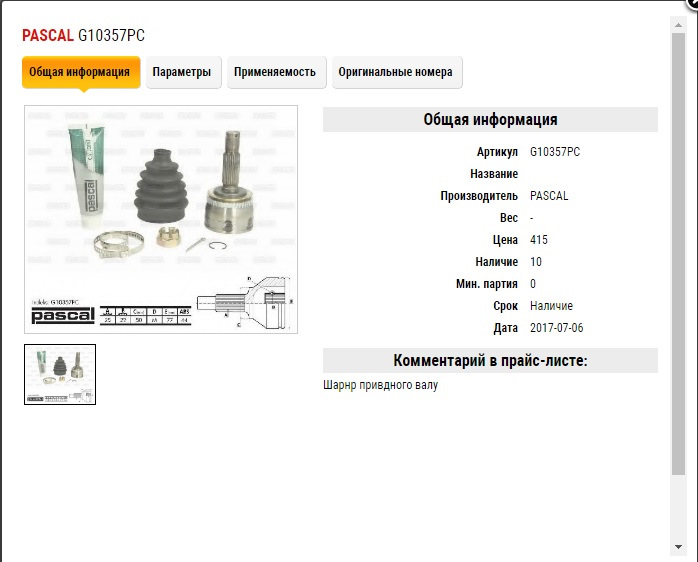Click the PASCAL brand title
The height and width of the screenshot is (562, 698).
(x=48, y=35)
